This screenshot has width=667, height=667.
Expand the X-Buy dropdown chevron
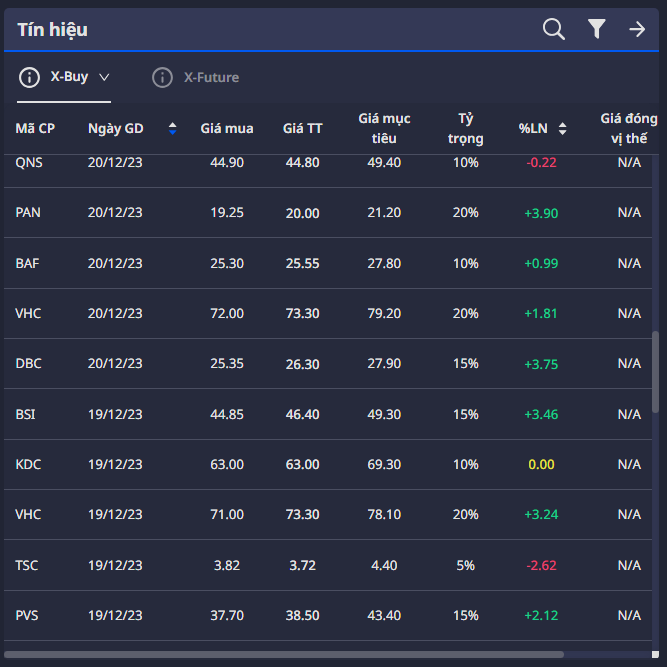(x=104, y=77)
